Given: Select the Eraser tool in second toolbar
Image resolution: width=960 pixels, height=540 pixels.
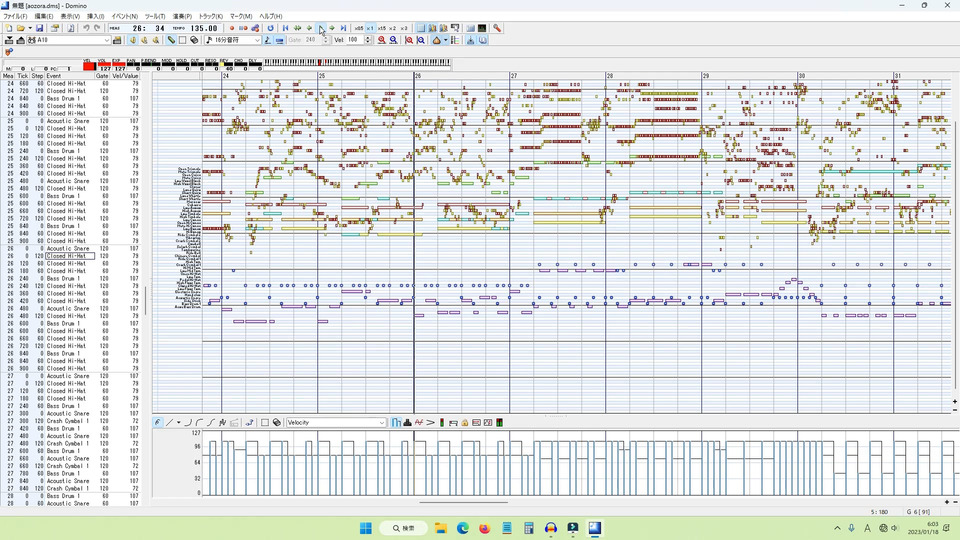Looking at the screenshot, I should (x=194, y=40).
